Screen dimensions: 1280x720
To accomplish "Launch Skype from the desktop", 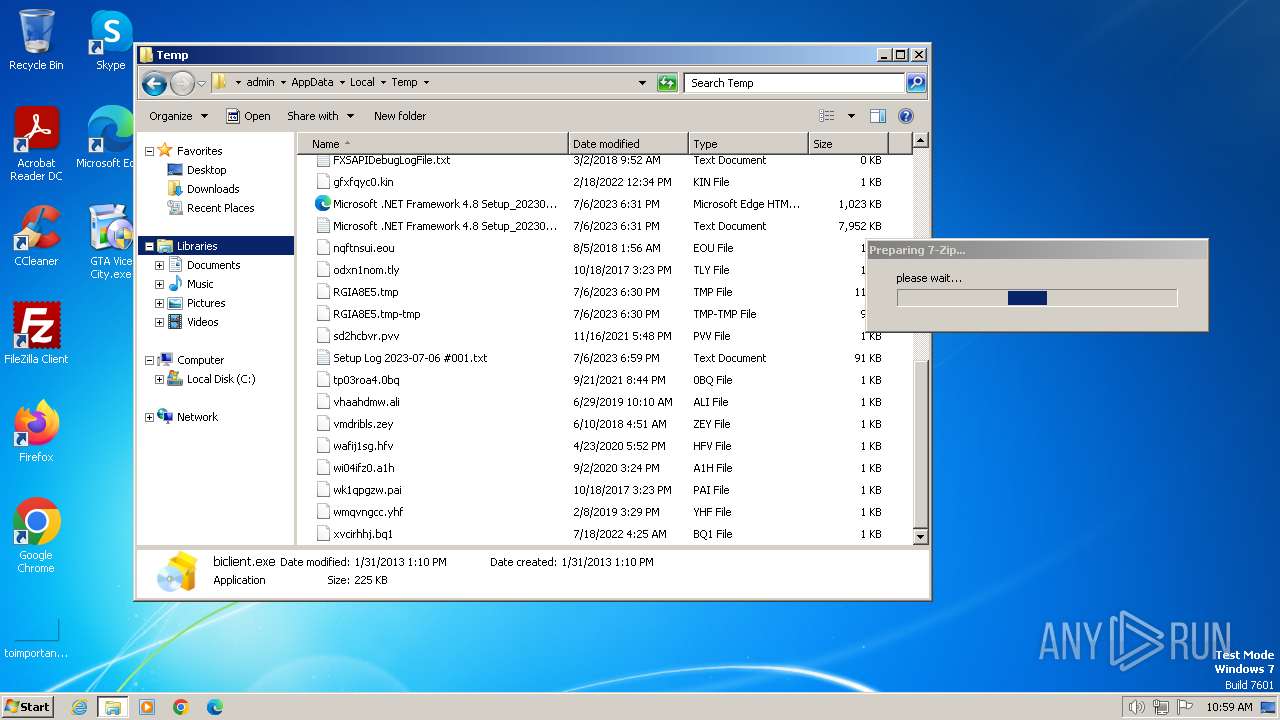I will pyautogui.click(x=110, y=40).
